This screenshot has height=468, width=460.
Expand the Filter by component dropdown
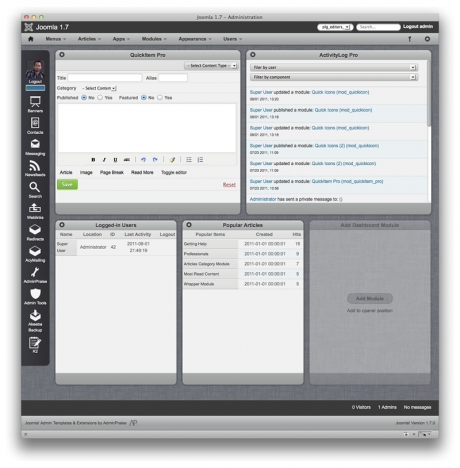tap(334, 77)
